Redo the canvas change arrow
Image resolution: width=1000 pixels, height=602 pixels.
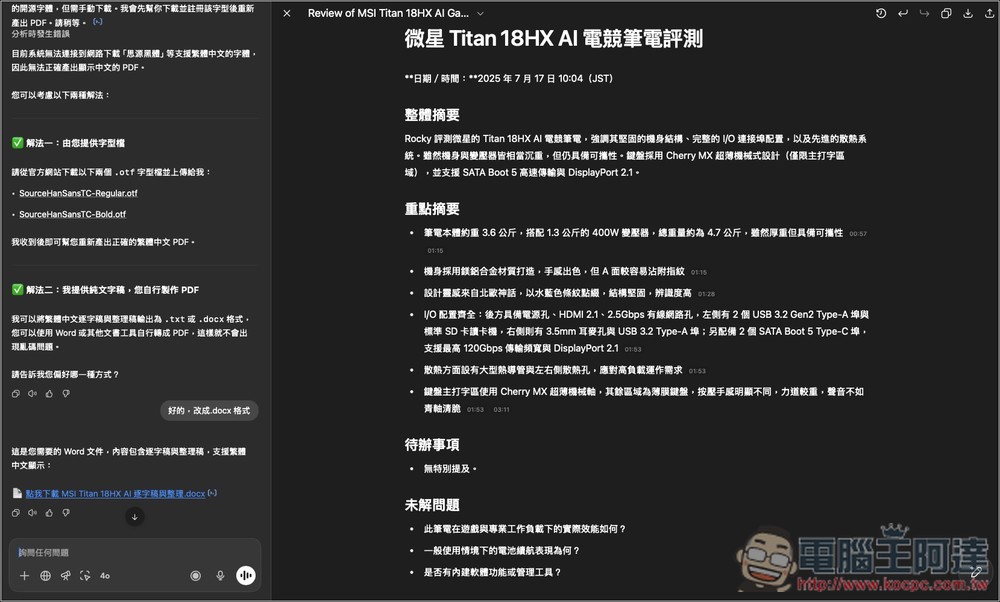924,13
